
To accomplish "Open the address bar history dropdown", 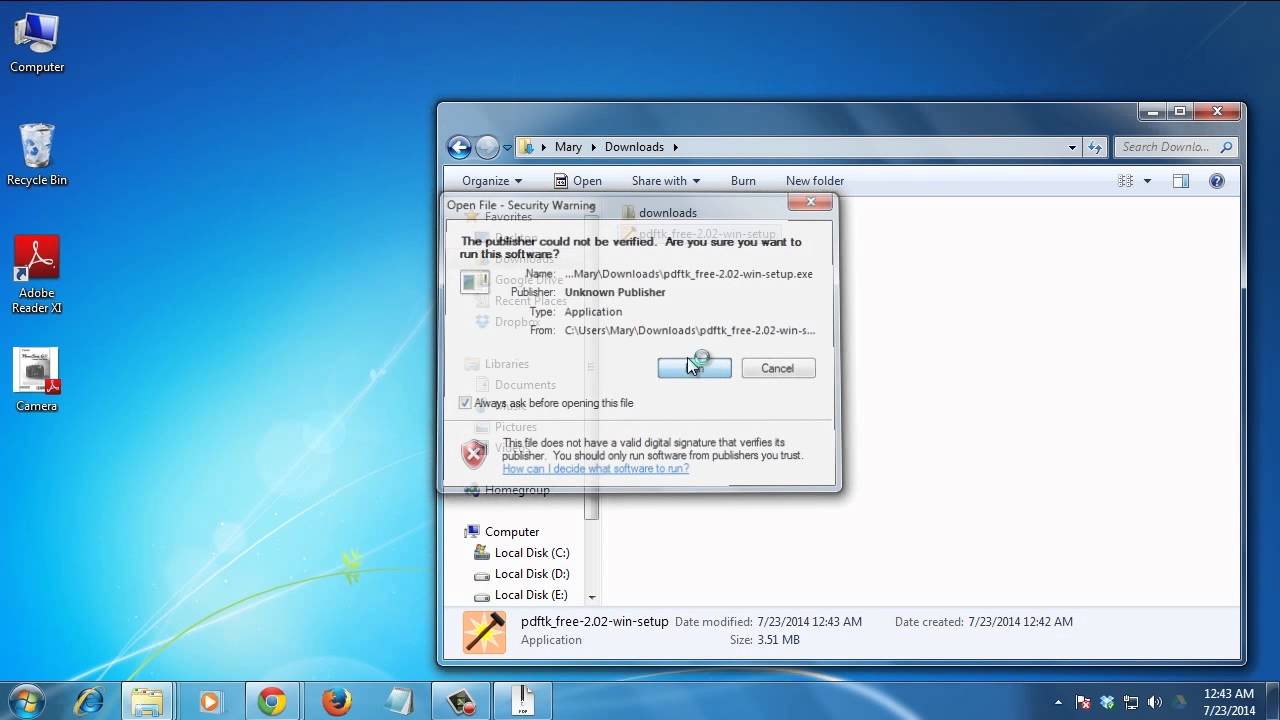I will click(1072, 147).
